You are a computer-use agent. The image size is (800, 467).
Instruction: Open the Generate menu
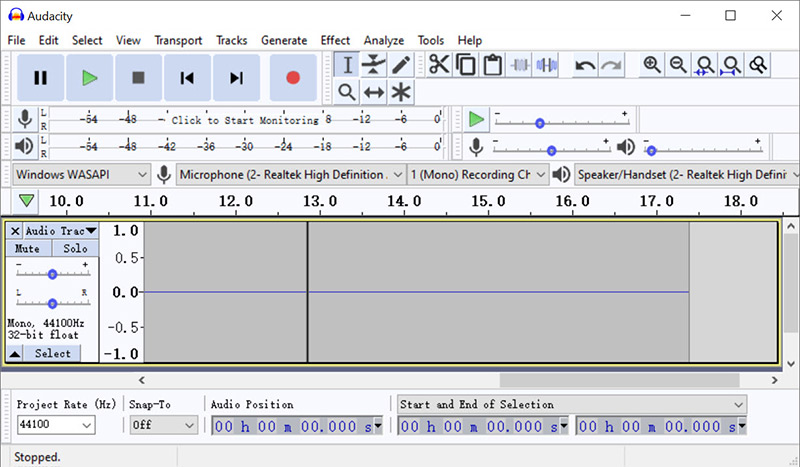coord(284,40)
